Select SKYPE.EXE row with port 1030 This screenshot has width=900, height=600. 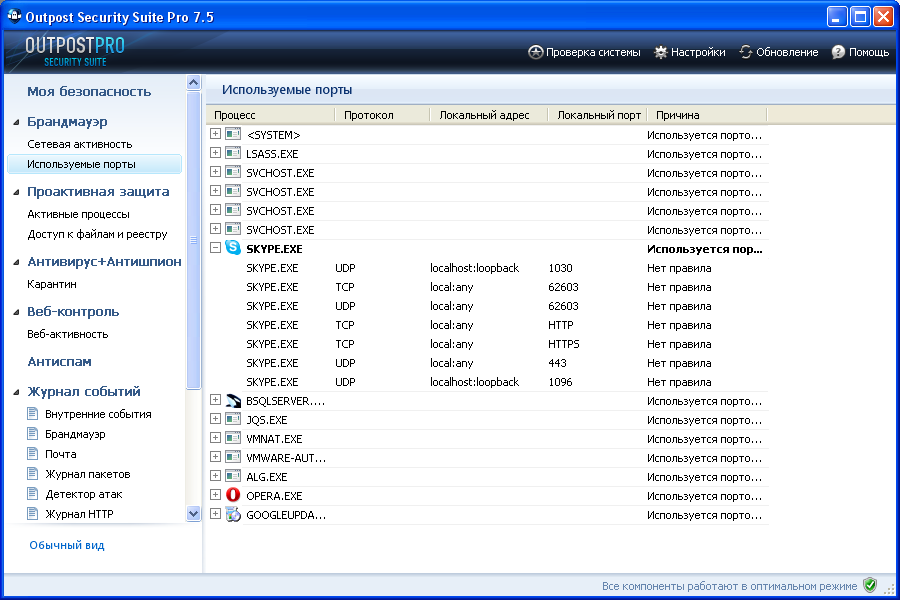[x=488, y=268]
